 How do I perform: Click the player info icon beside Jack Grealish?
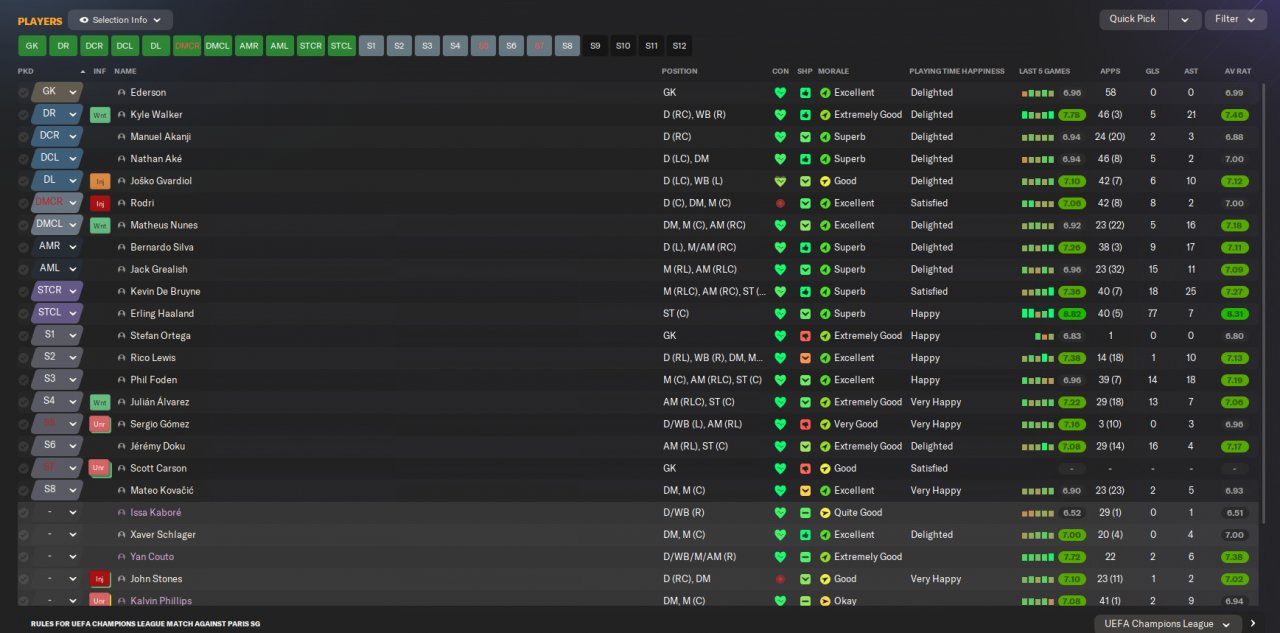point(122,269)
